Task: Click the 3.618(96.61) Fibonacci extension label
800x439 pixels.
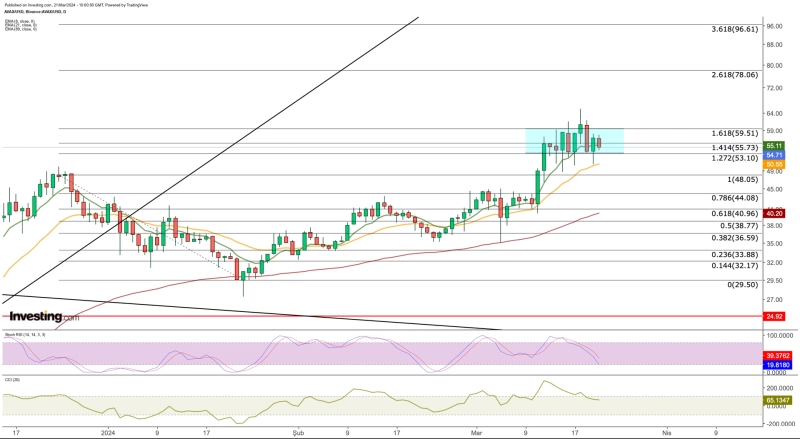Action: click(x=735, y=30)
